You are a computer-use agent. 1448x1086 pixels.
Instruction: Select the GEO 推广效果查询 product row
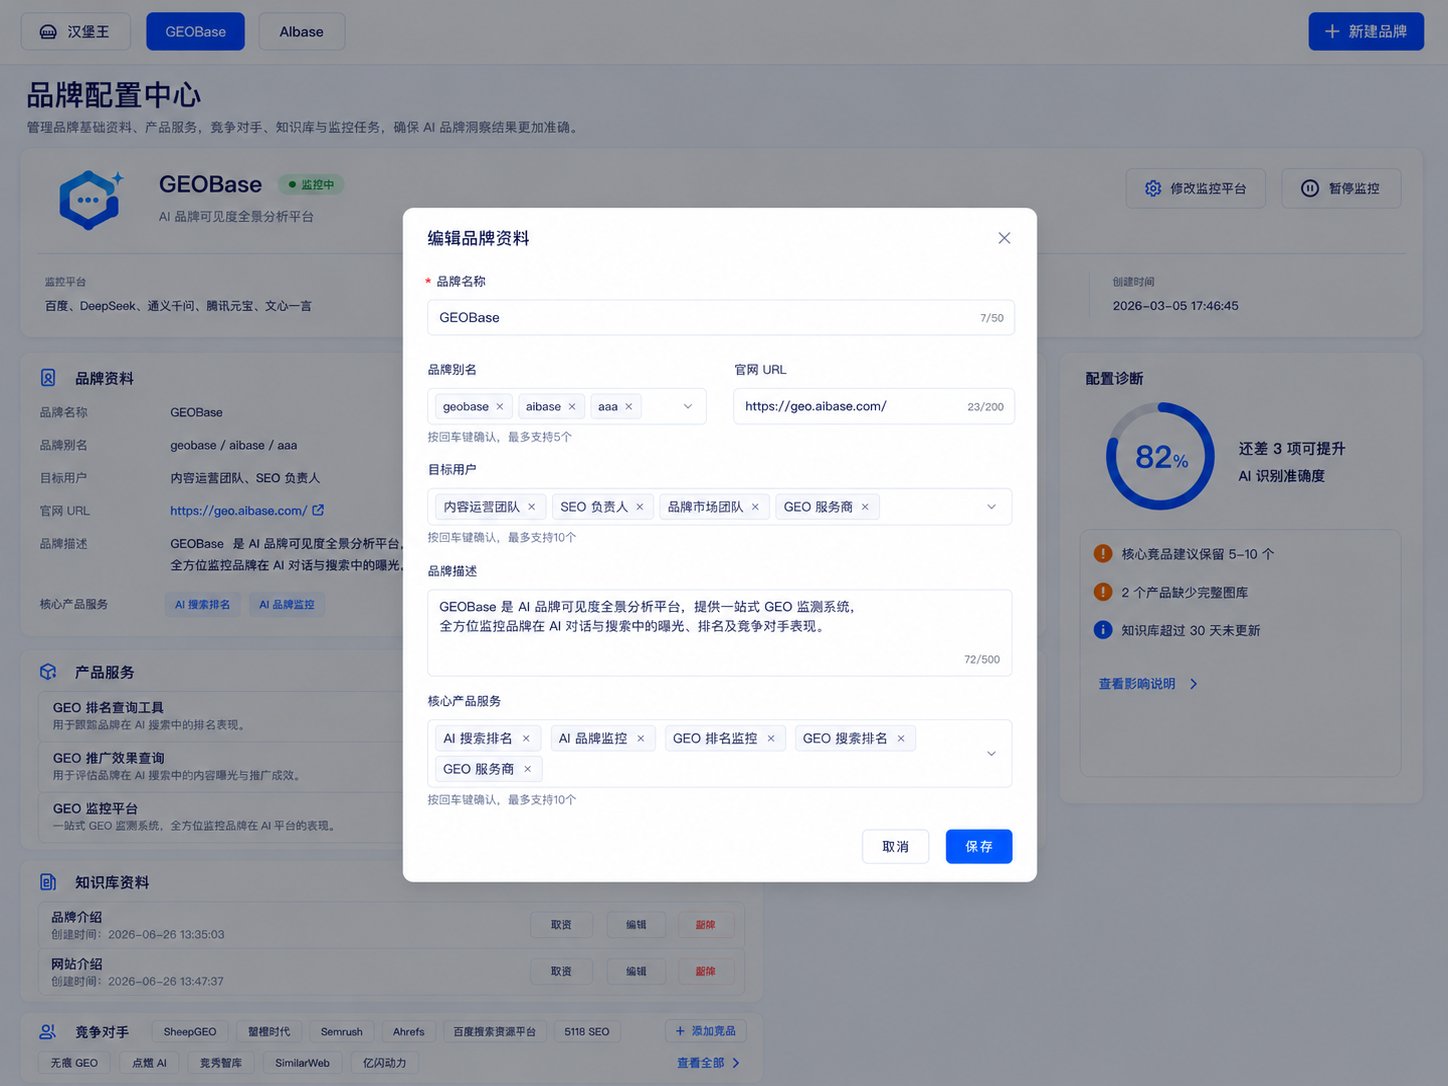[x=220, y=766]
